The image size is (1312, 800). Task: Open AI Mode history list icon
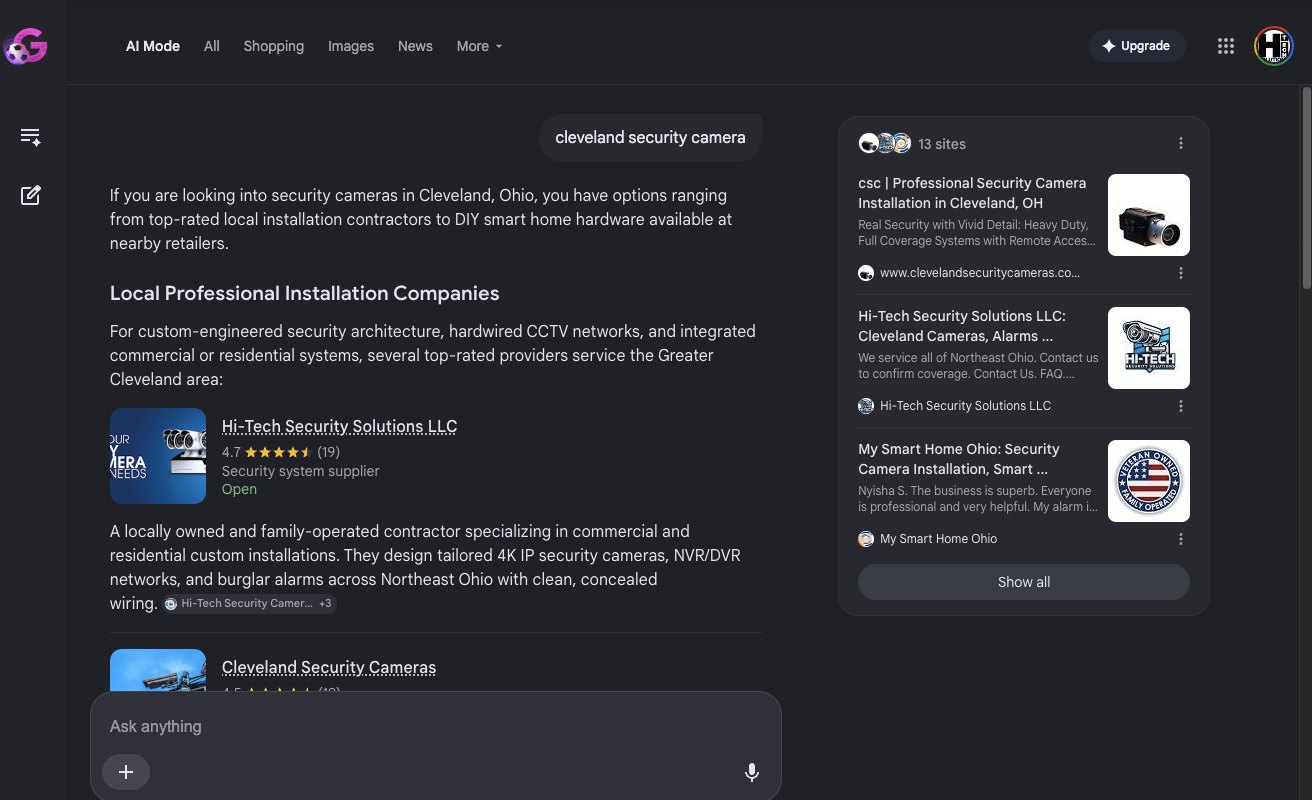tap(30, 137)
